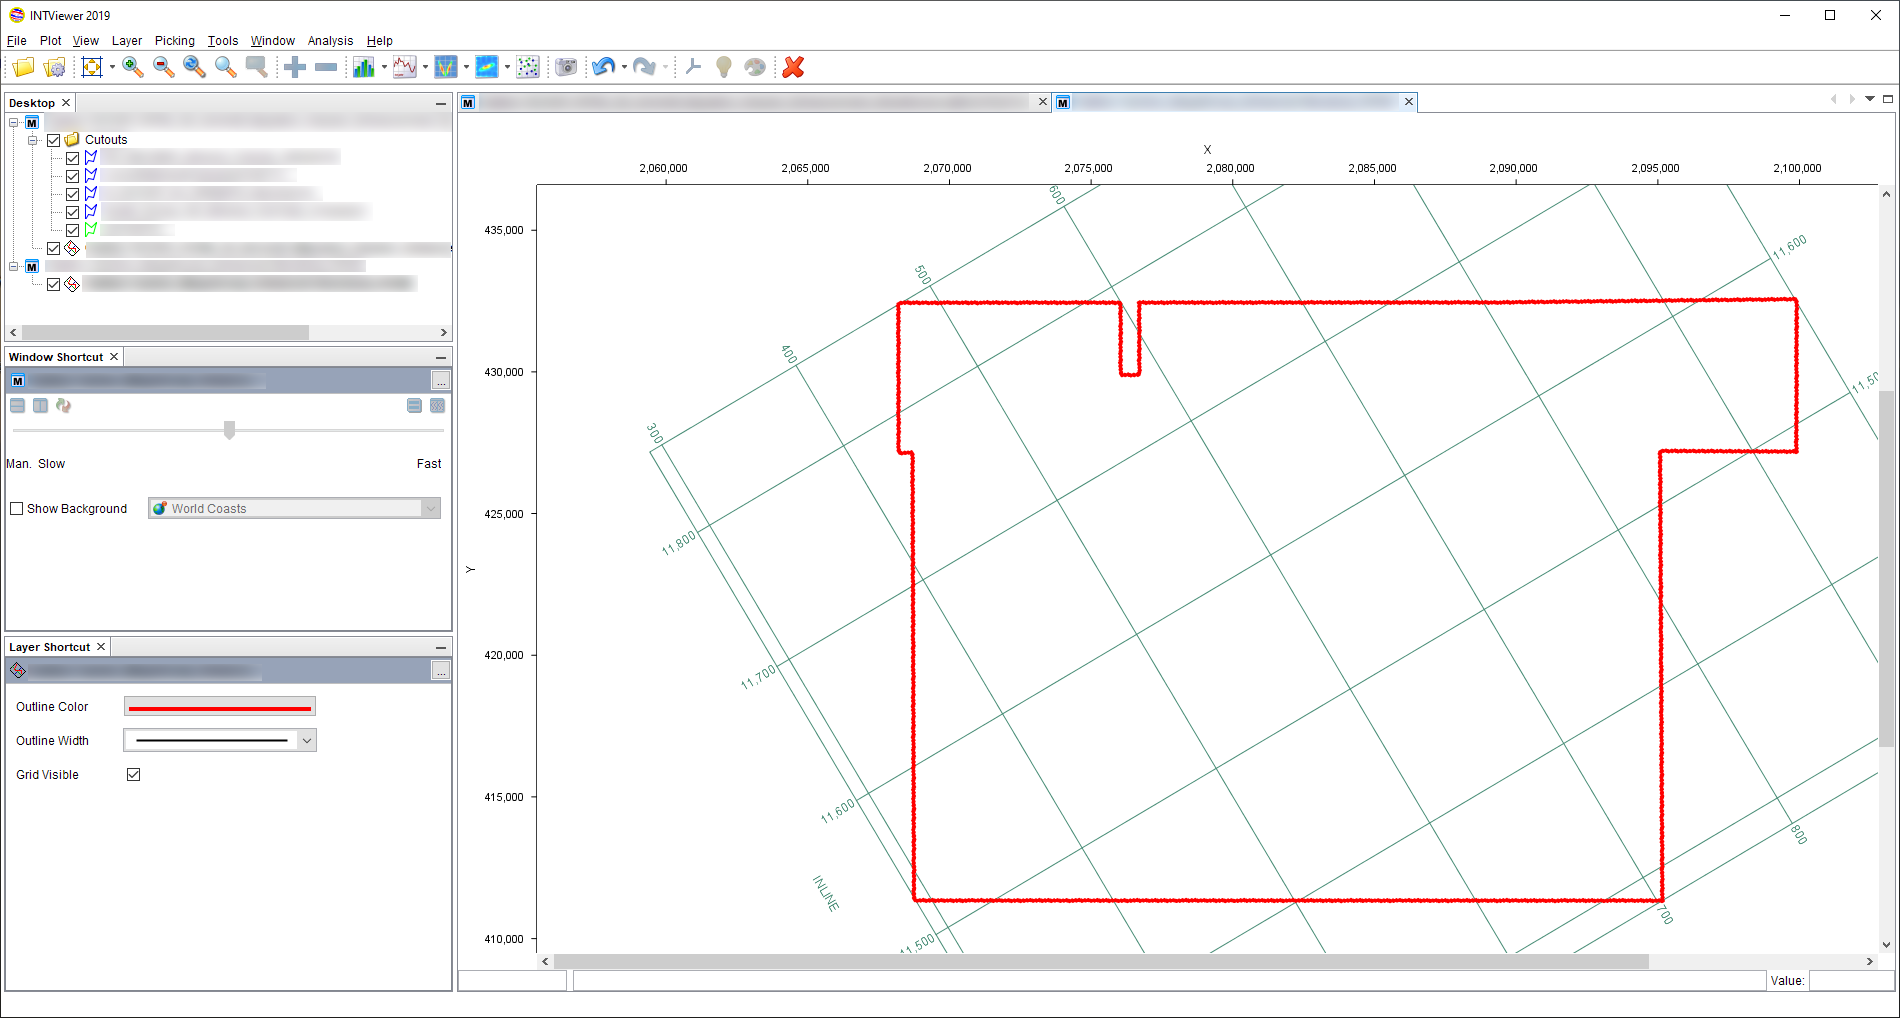The image size is (1900, 1018).
Task: Open a file with the yellow folder icon
Action: point(23,67)
